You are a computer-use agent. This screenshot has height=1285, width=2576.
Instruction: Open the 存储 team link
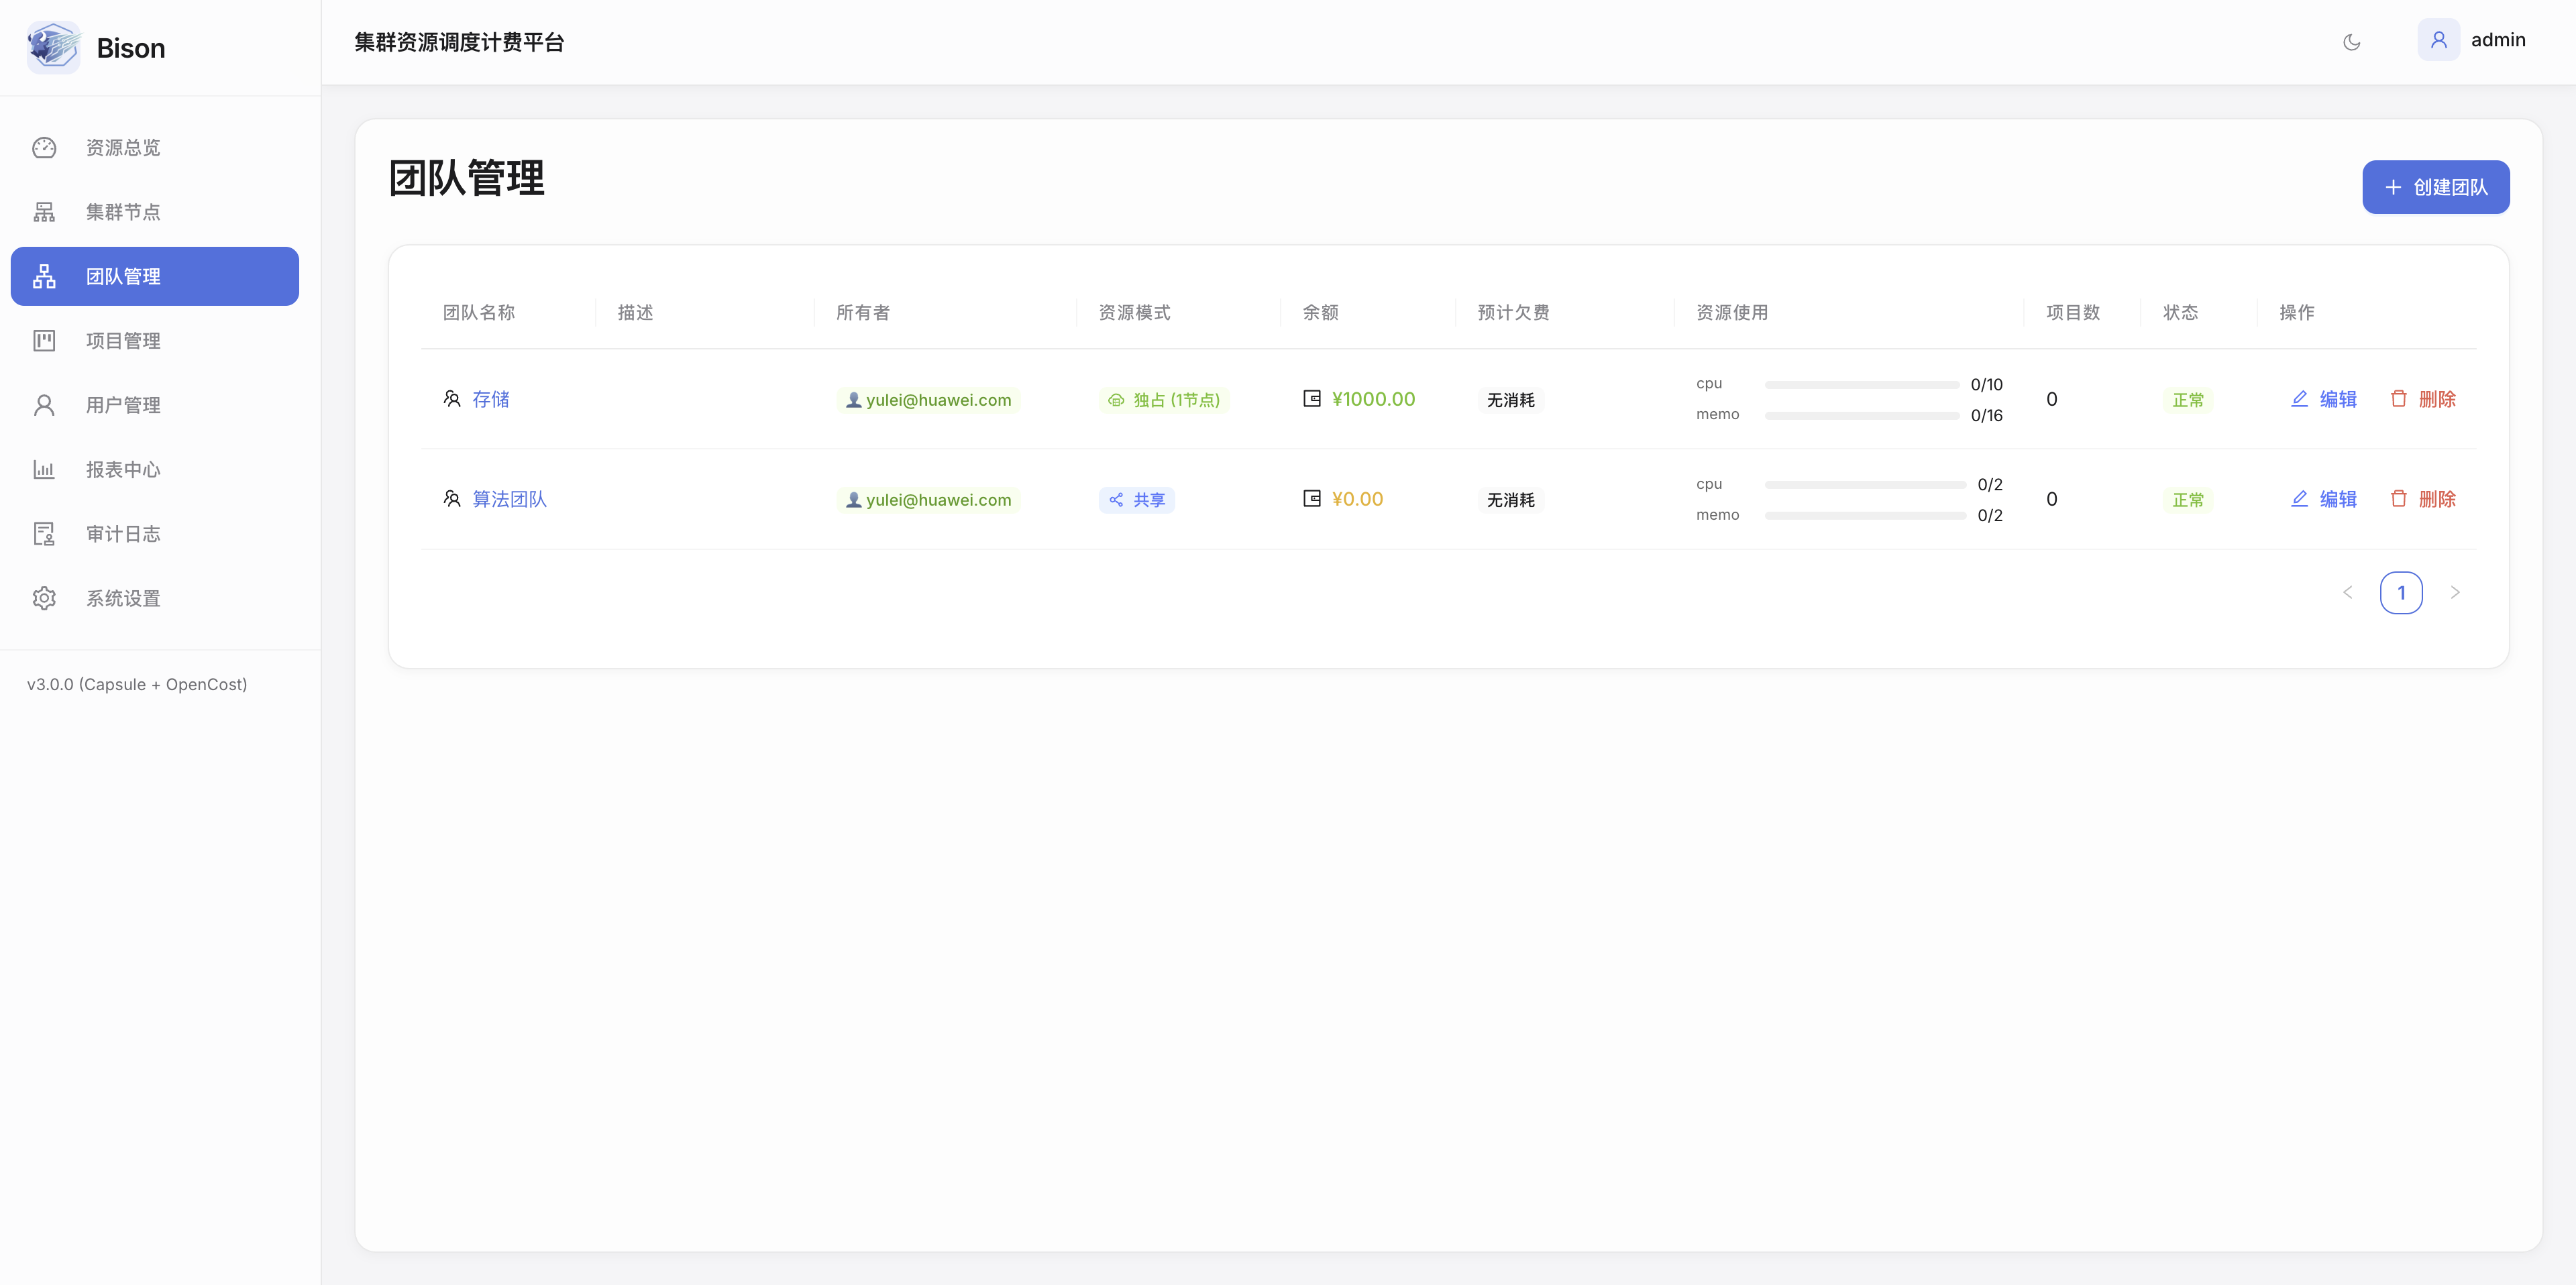[490, 399]
